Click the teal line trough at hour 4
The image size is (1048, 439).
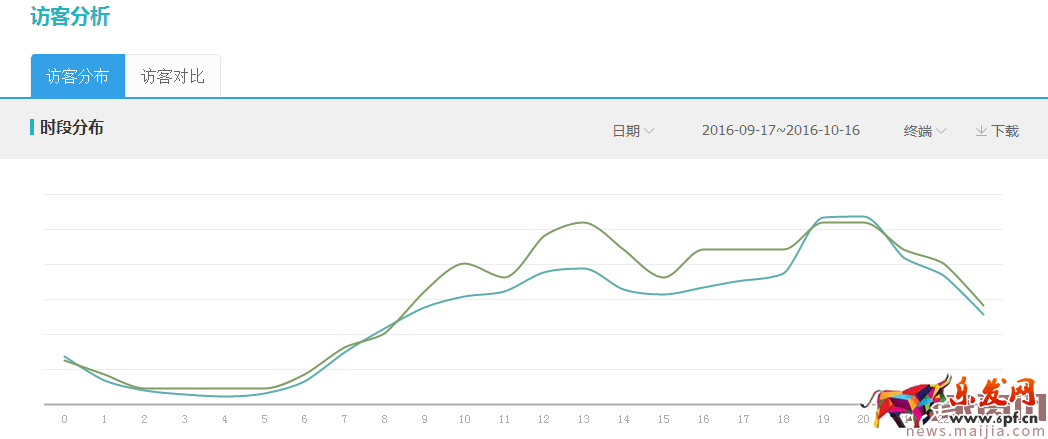(225, 396)
